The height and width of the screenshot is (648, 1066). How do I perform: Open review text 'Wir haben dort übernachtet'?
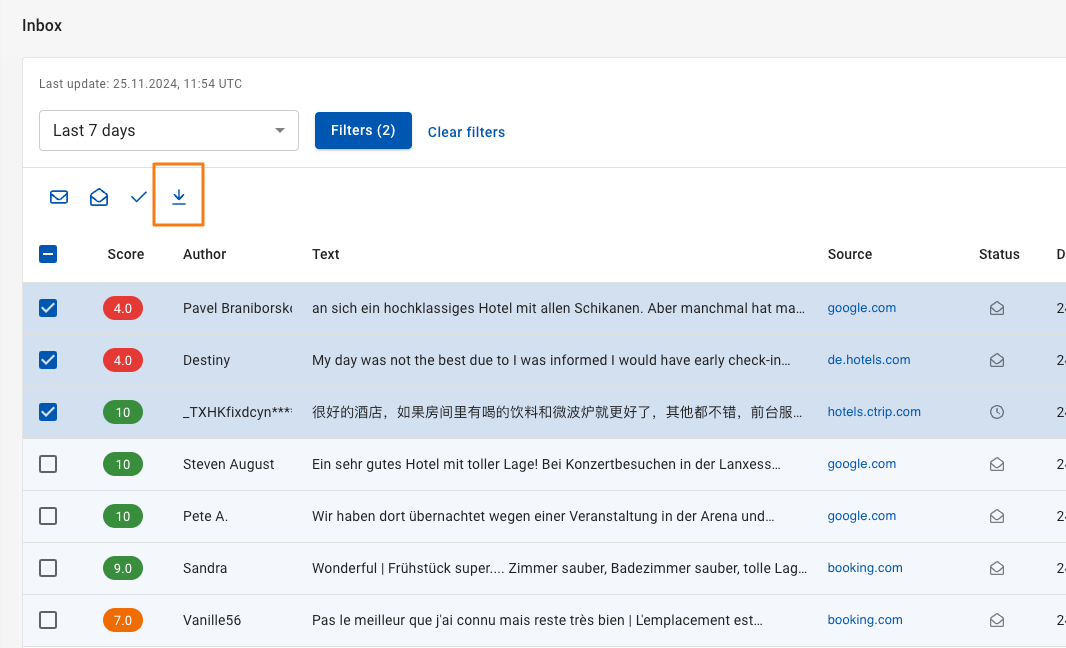[x=543, y=516]
